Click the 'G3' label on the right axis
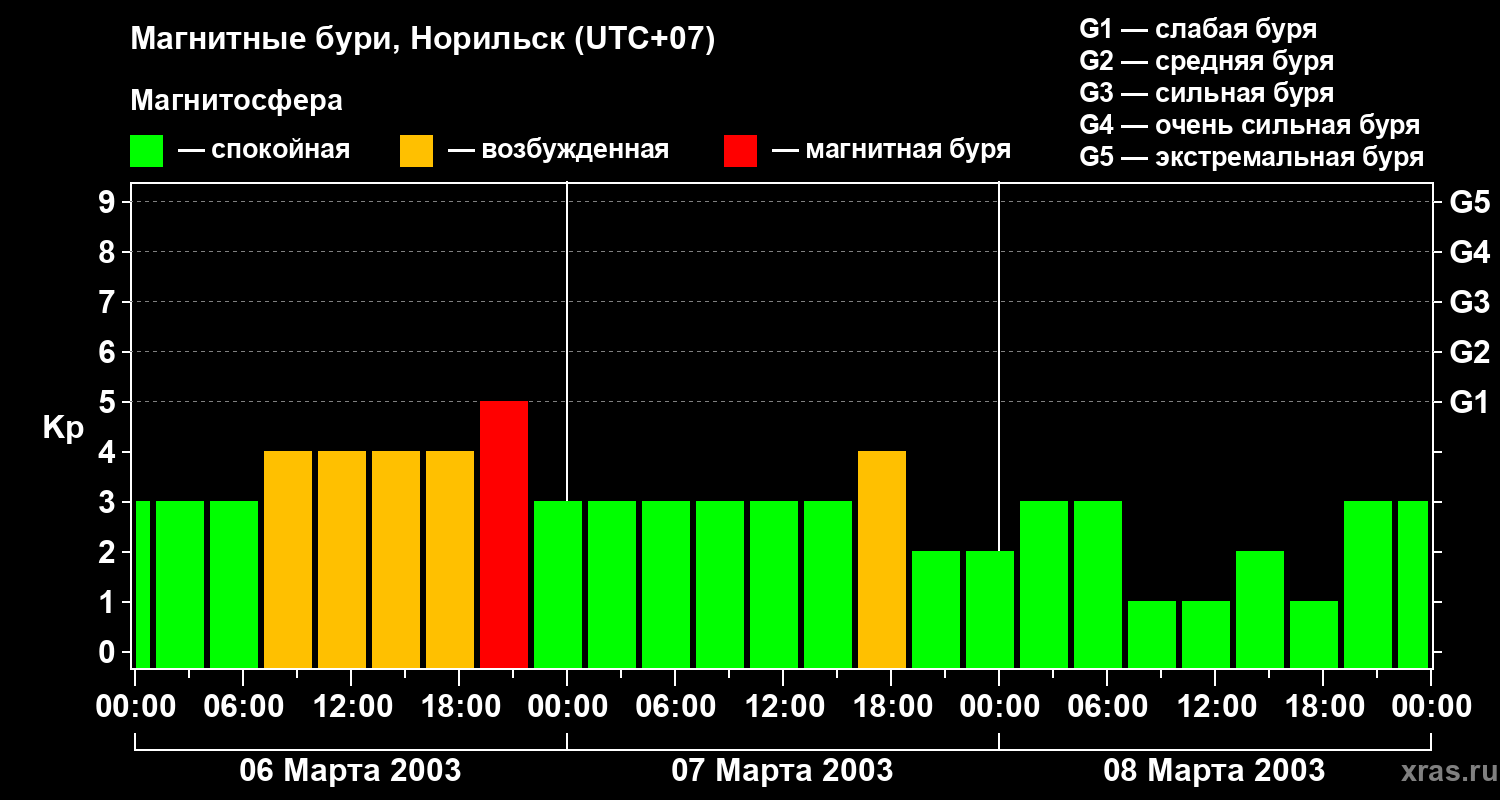 point(1469,302)
